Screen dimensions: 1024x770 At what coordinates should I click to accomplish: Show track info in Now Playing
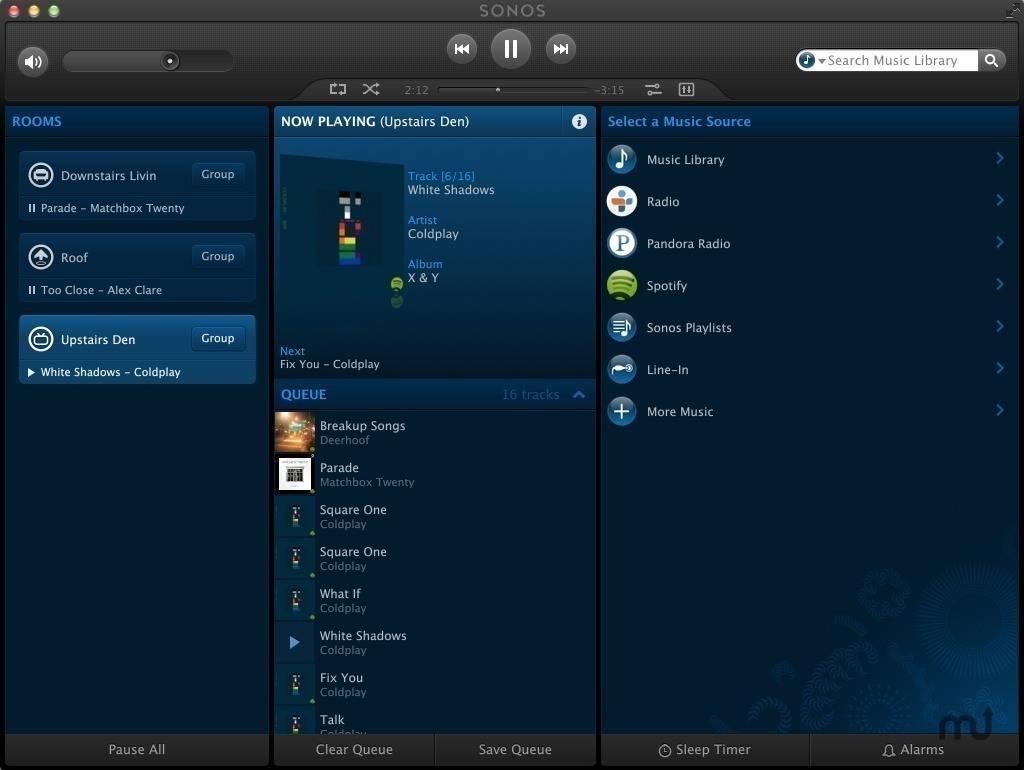(579, 121)
